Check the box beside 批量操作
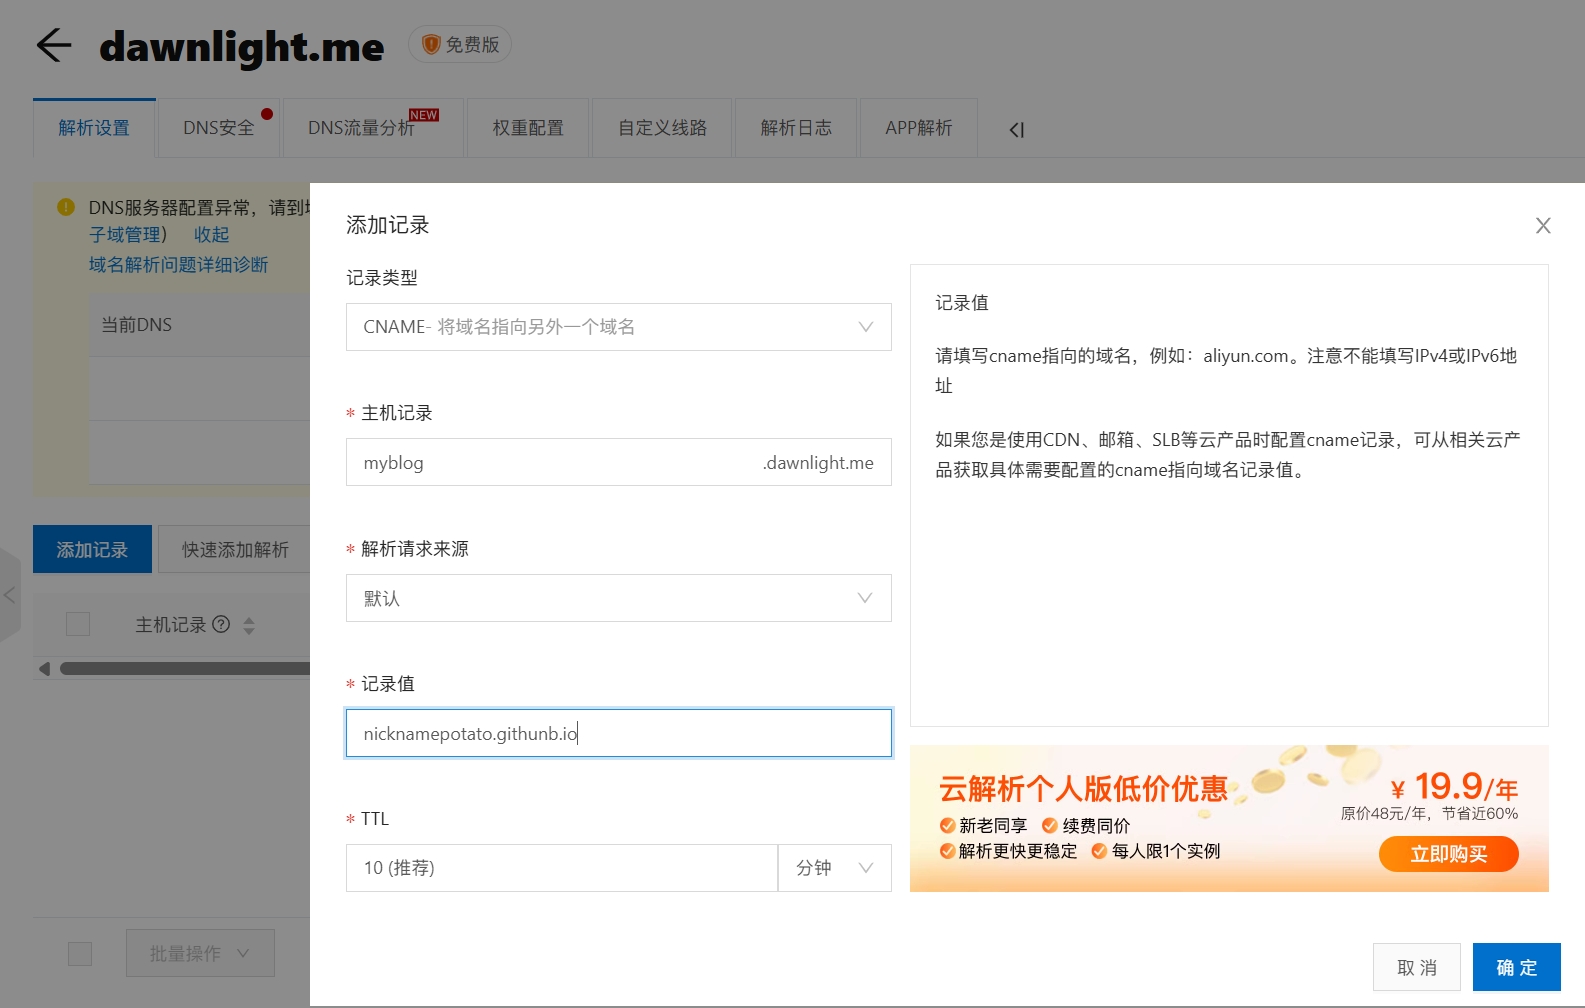Viewport: 1585px width, 1008px height. [x=80, y=954]
